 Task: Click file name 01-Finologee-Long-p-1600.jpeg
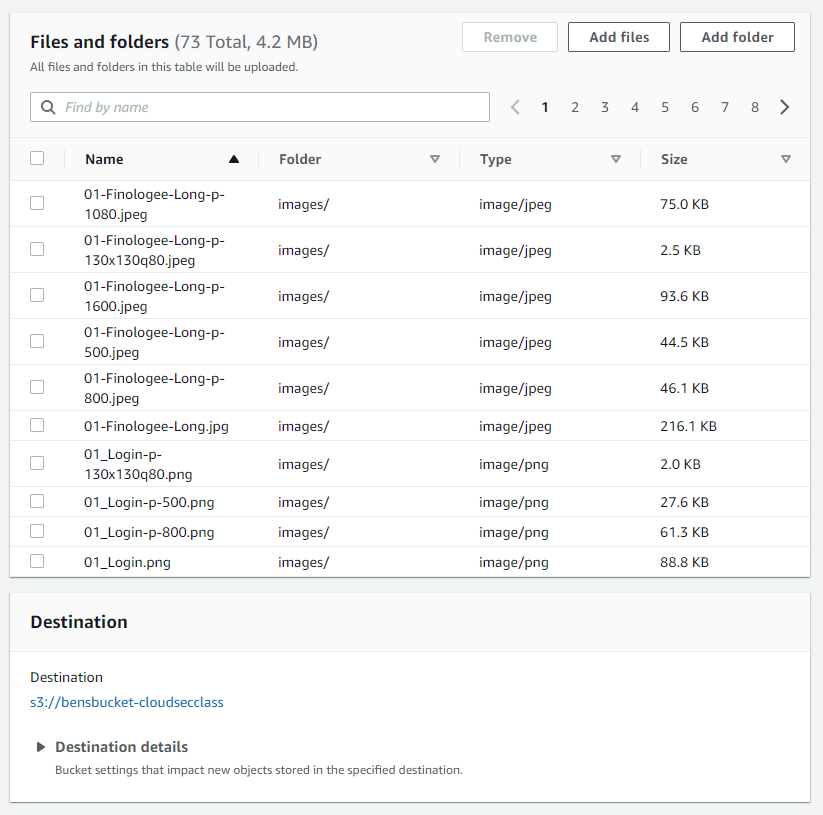click(154, 296)
